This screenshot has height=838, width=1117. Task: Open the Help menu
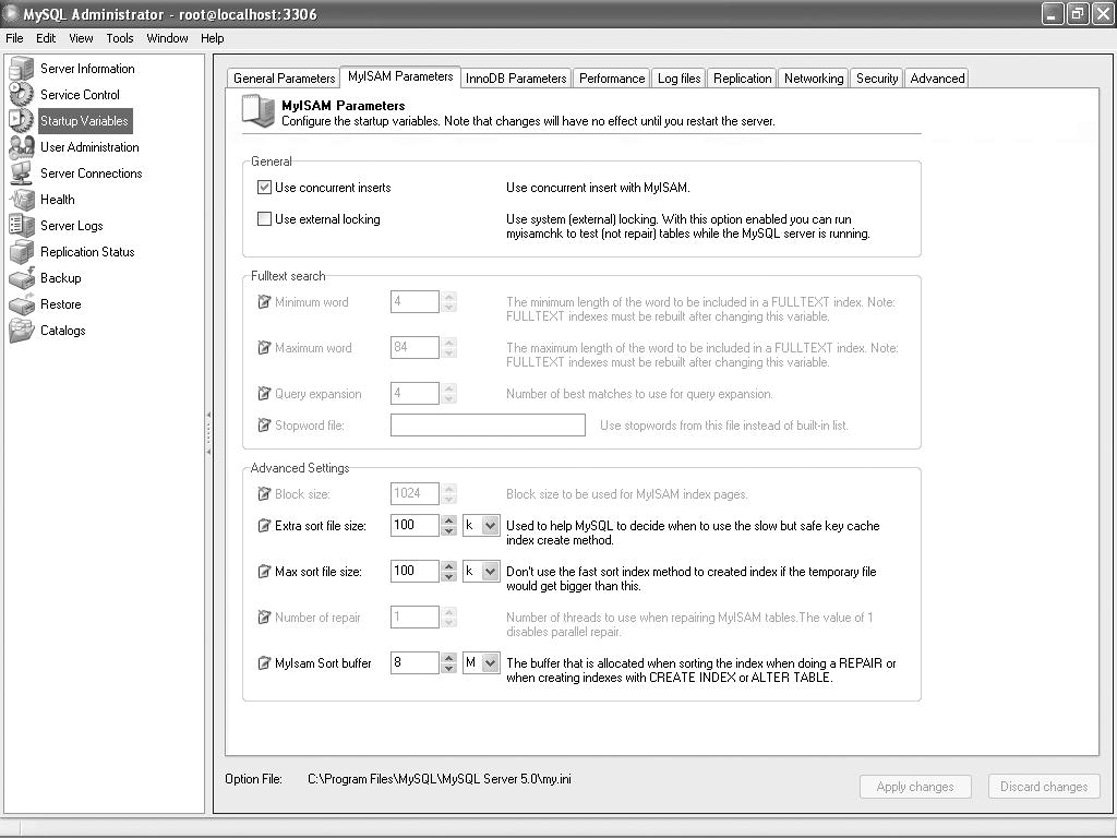212,38
